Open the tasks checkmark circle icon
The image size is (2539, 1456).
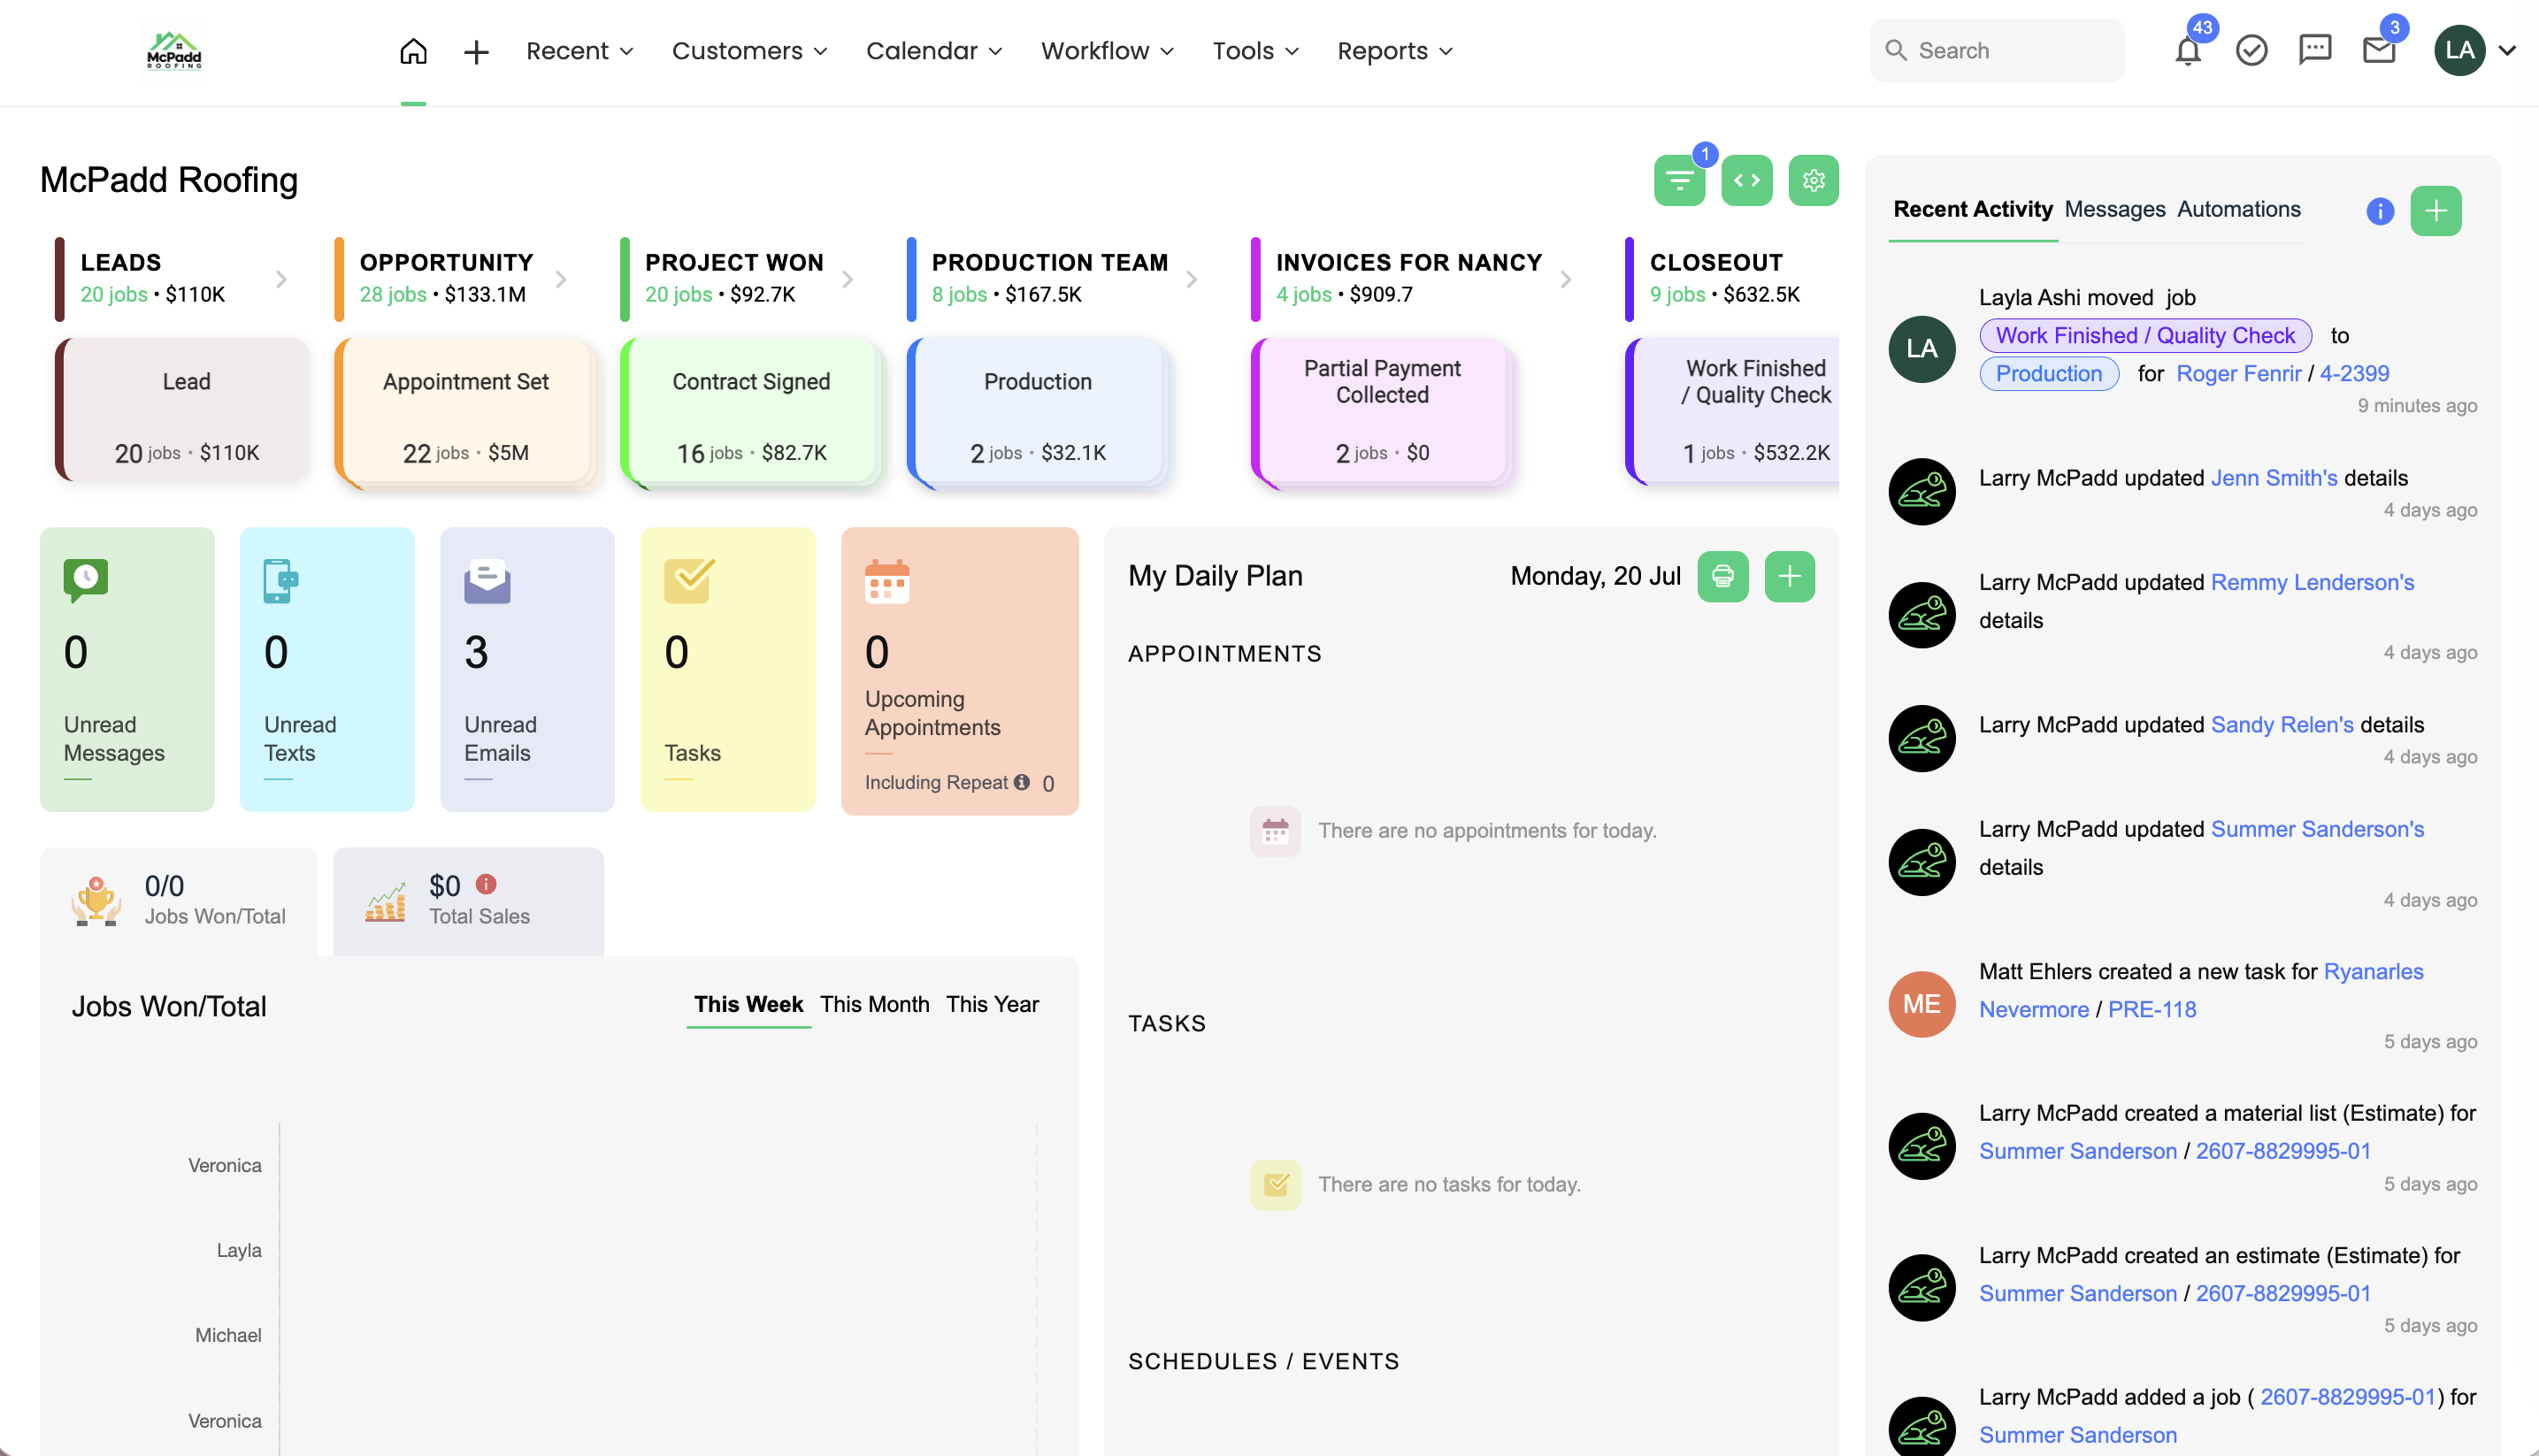point(2251,51)
